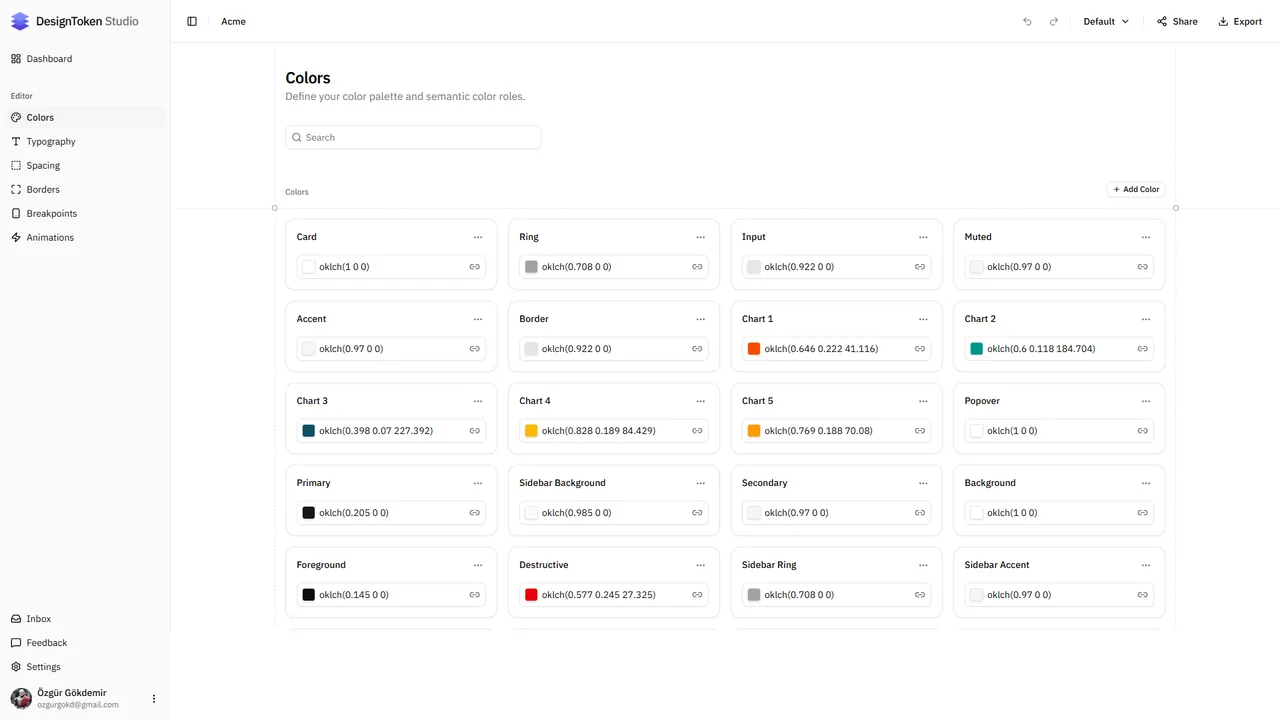Toggle the sidebar collapse control
The height and width of the screenshot is (720, 1280).
point(192,21)
